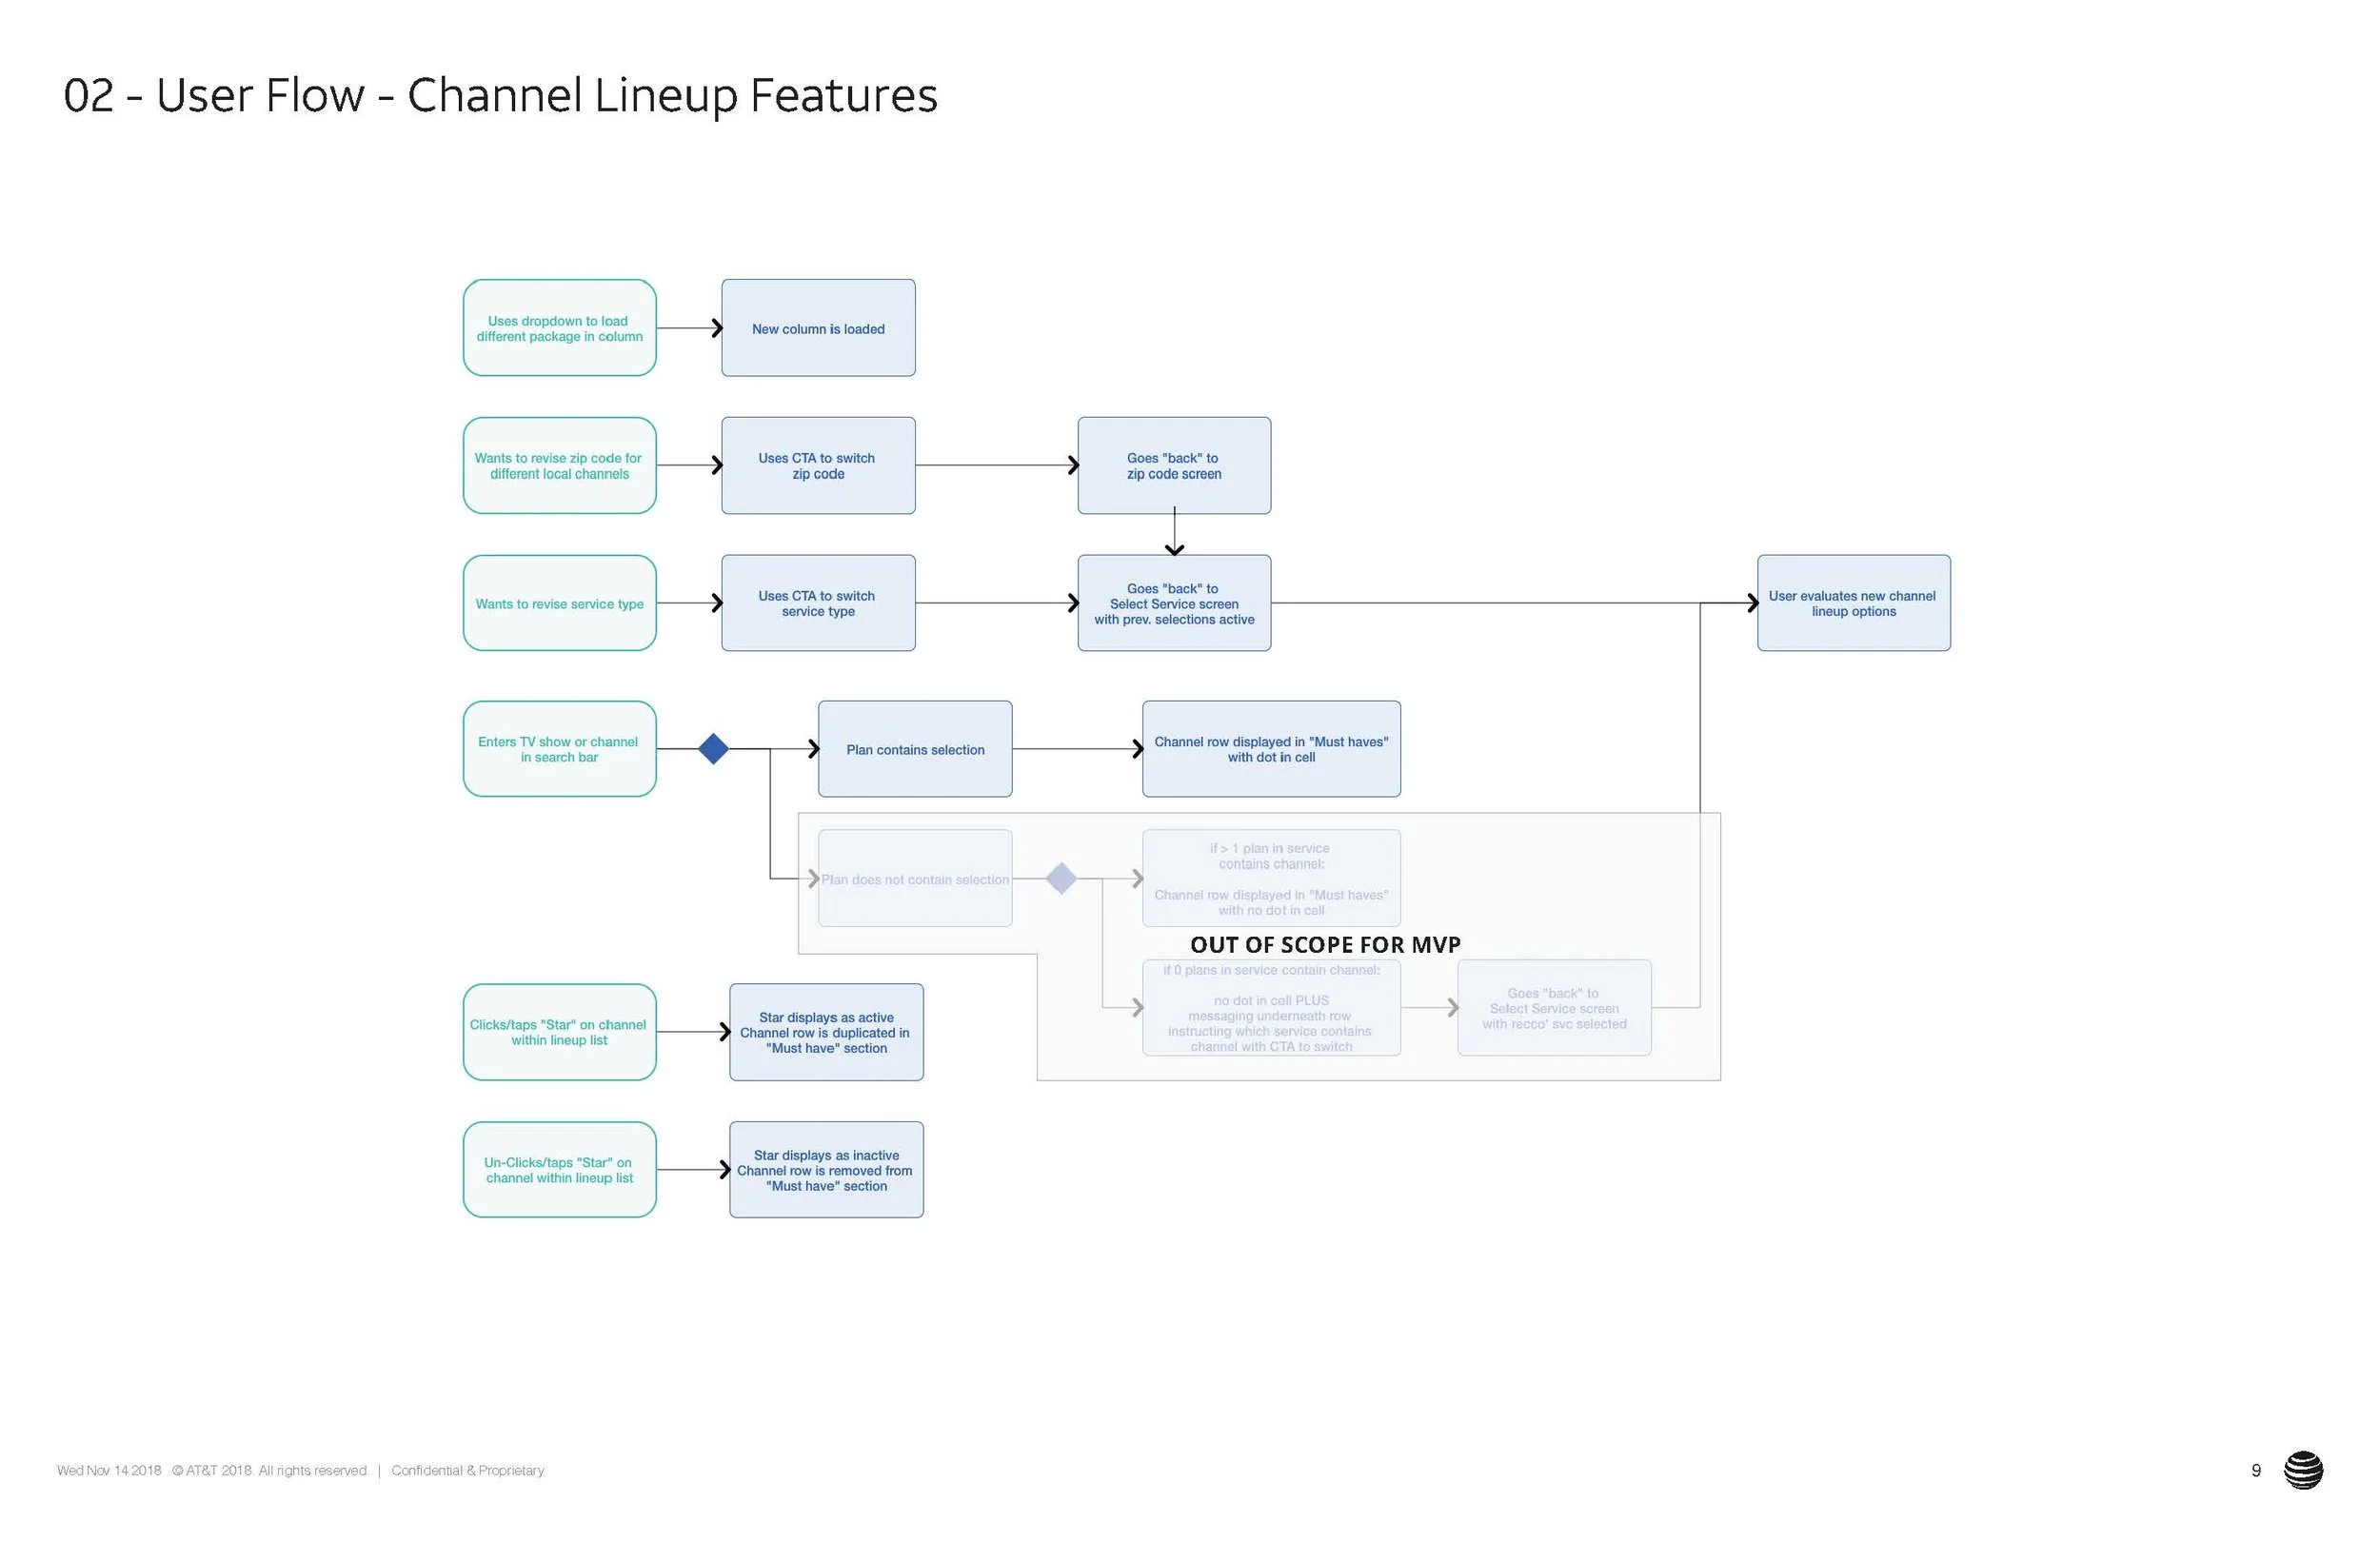Open the 'Uses CTA to switch zip code' step
This screenshot has width=2380, height=1542.
click(817, 465)
